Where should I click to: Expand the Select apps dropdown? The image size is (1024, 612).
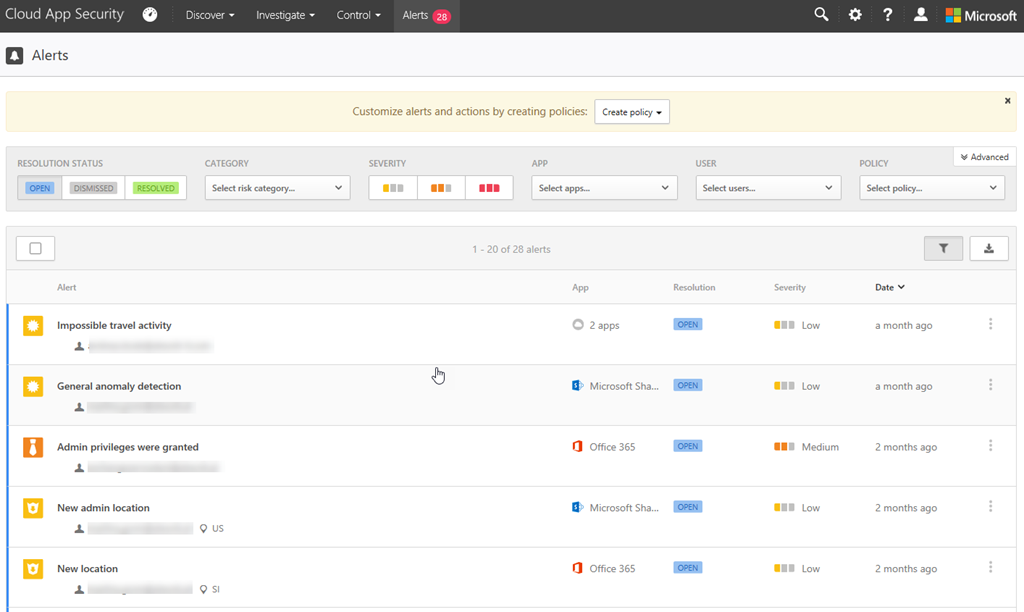[604, 188]
